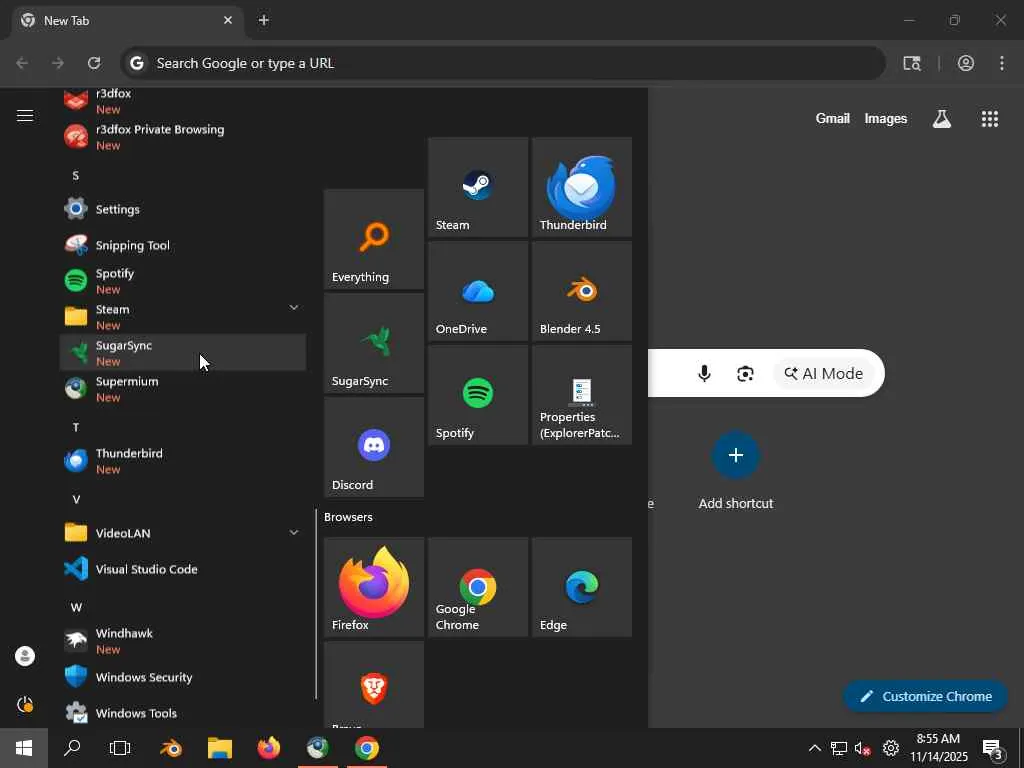Start voice search with microphone icon

click(x=704, y=374)
